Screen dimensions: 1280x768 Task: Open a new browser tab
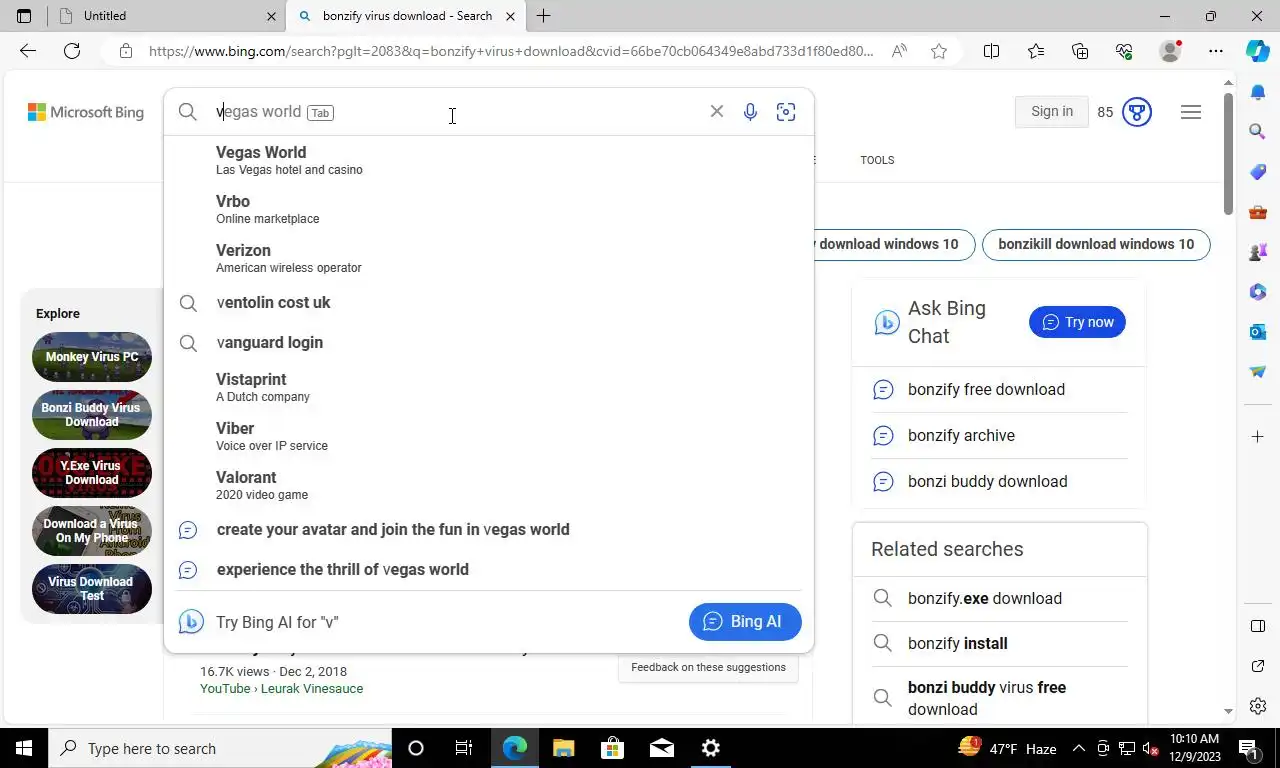point(544,16)
